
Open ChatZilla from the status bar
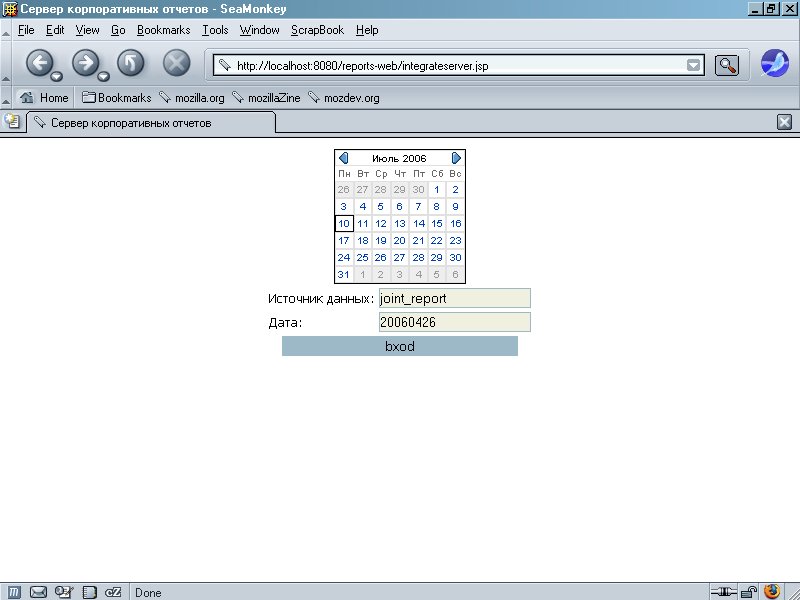pos(113,592)
